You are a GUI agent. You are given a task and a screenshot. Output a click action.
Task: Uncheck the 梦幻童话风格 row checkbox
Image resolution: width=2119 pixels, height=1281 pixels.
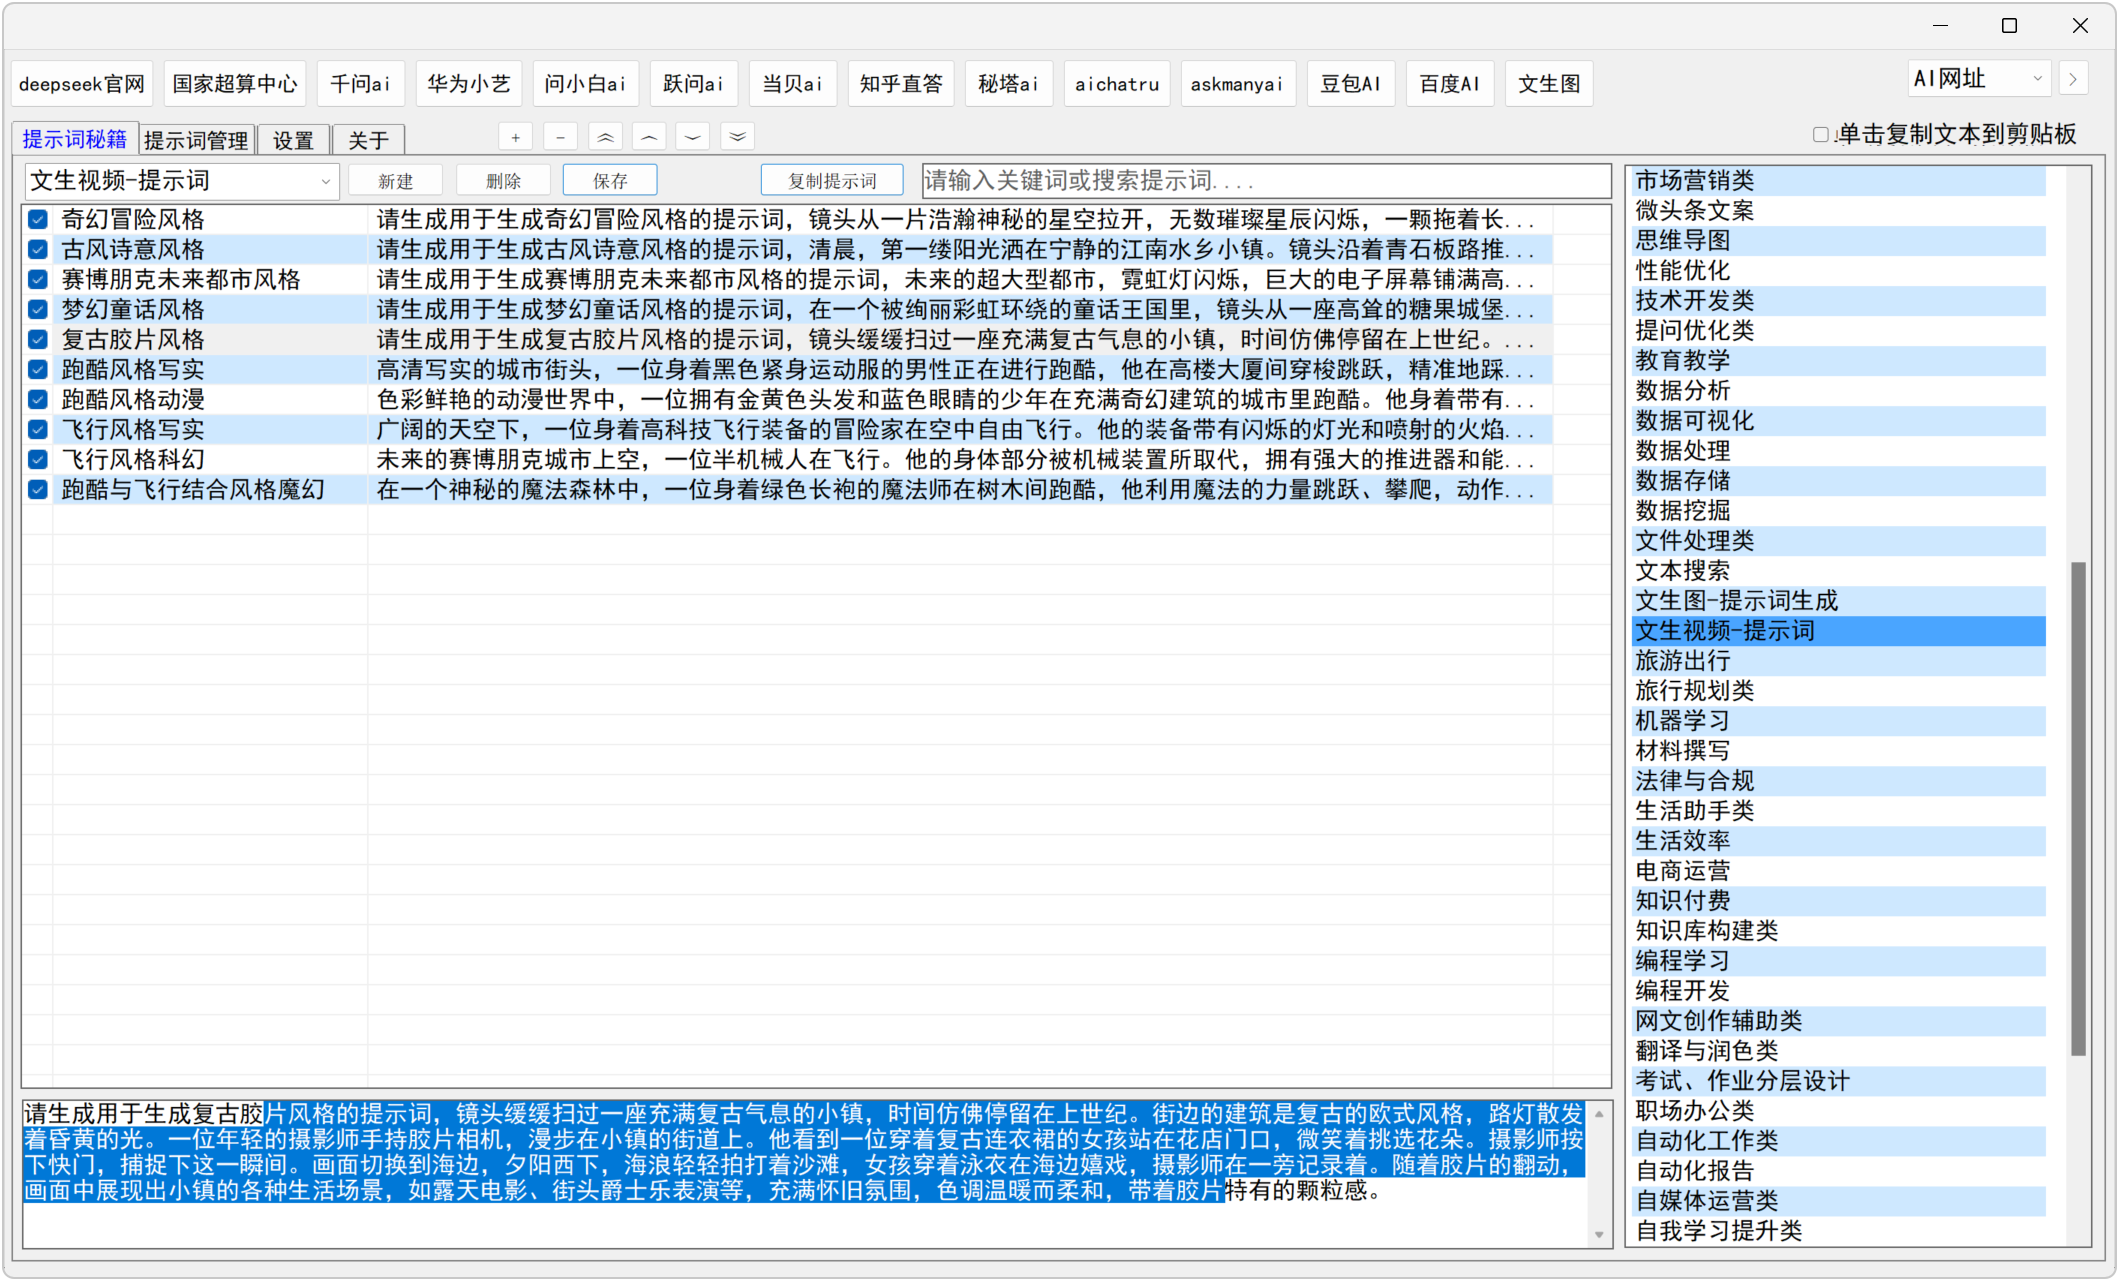(x=38, y=310)
